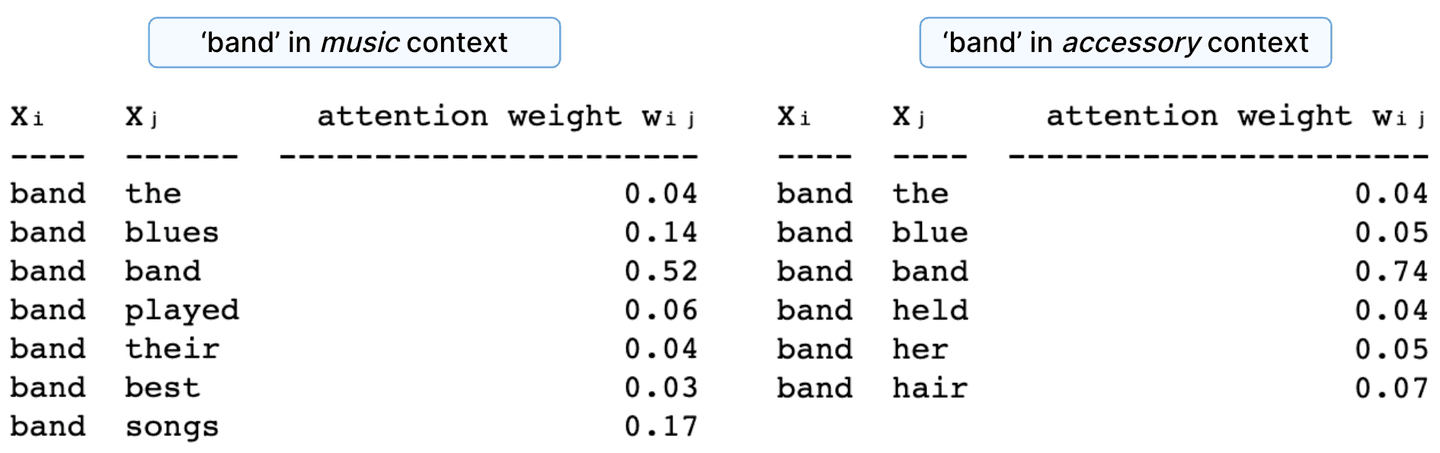Click the 'band' in music context label
The height and width of the screenshot is (453, 1440).
coord(354,42)
